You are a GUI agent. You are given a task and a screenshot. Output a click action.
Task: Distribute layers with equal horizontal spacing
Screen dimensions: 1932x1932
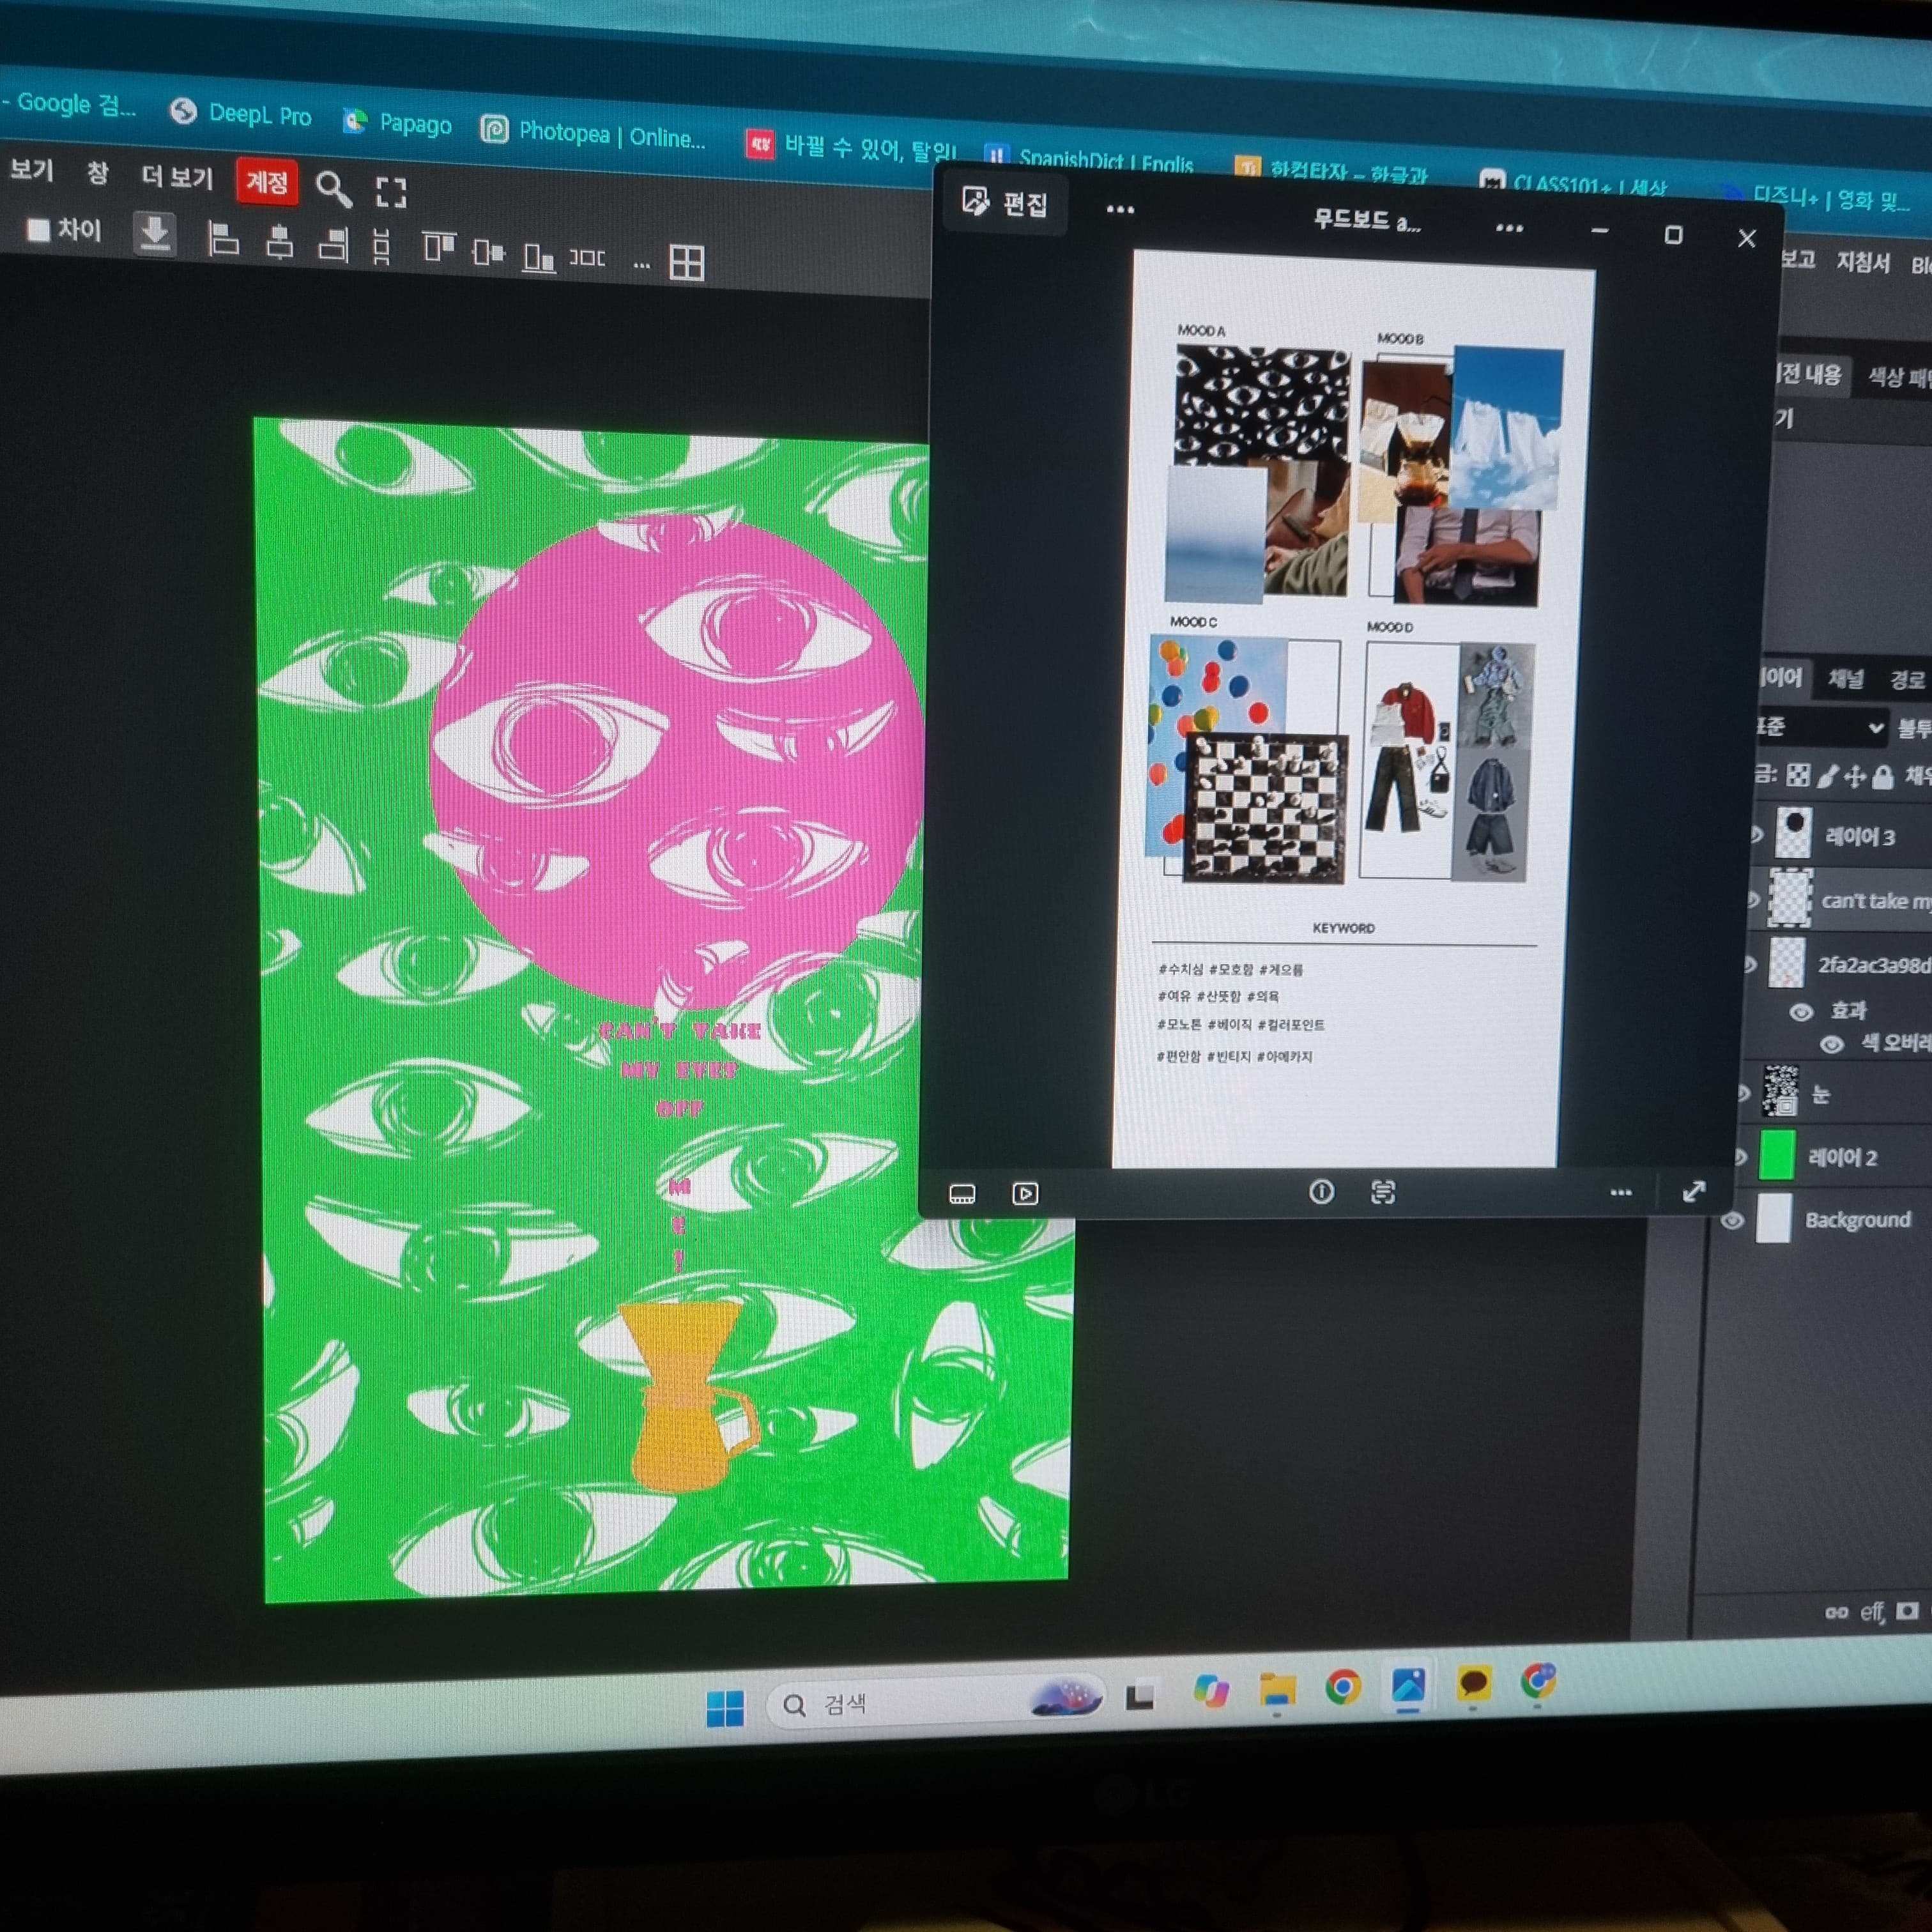[588, 258]
